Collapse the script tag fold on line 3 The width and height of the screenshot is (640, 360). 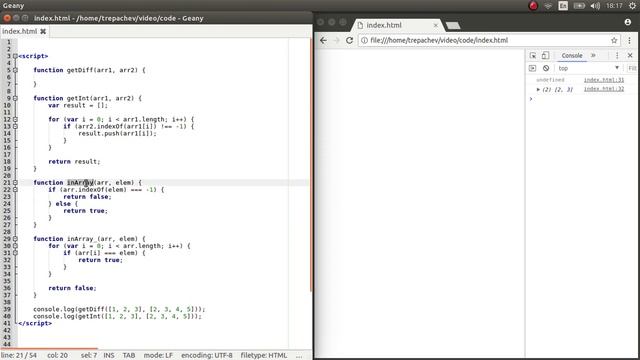15,56
